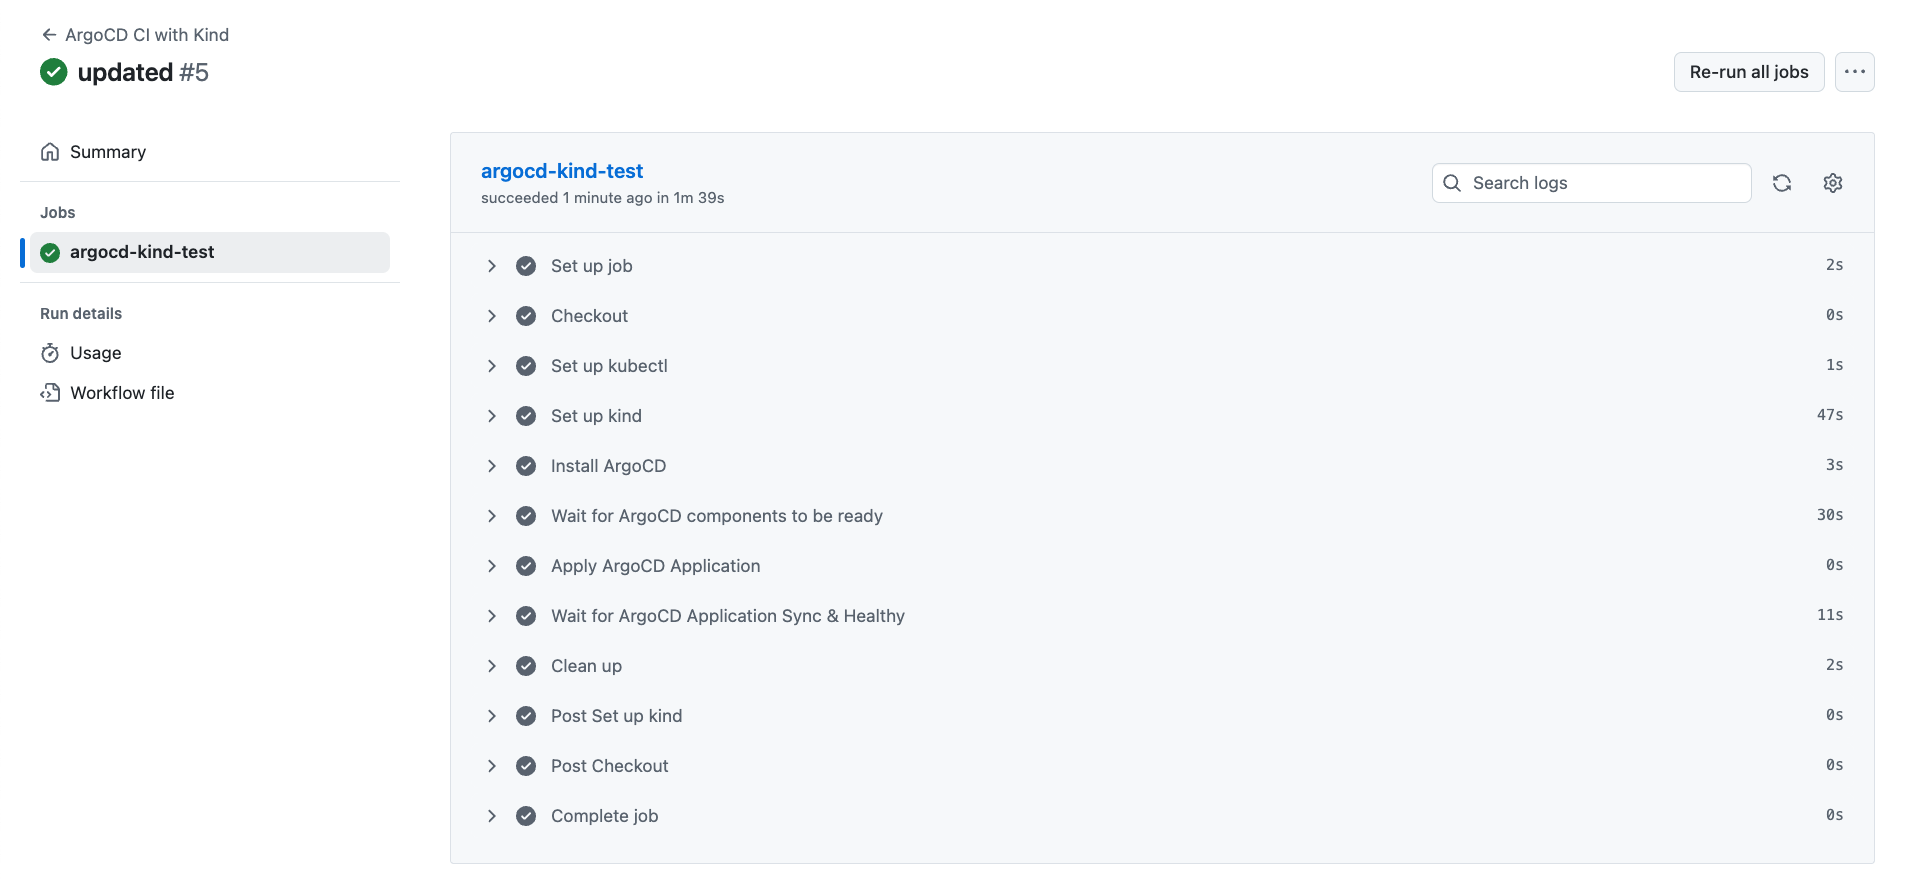Click the Summary home icon
1905x881 pixels.
pyautogui.click(x=50, y=152)
